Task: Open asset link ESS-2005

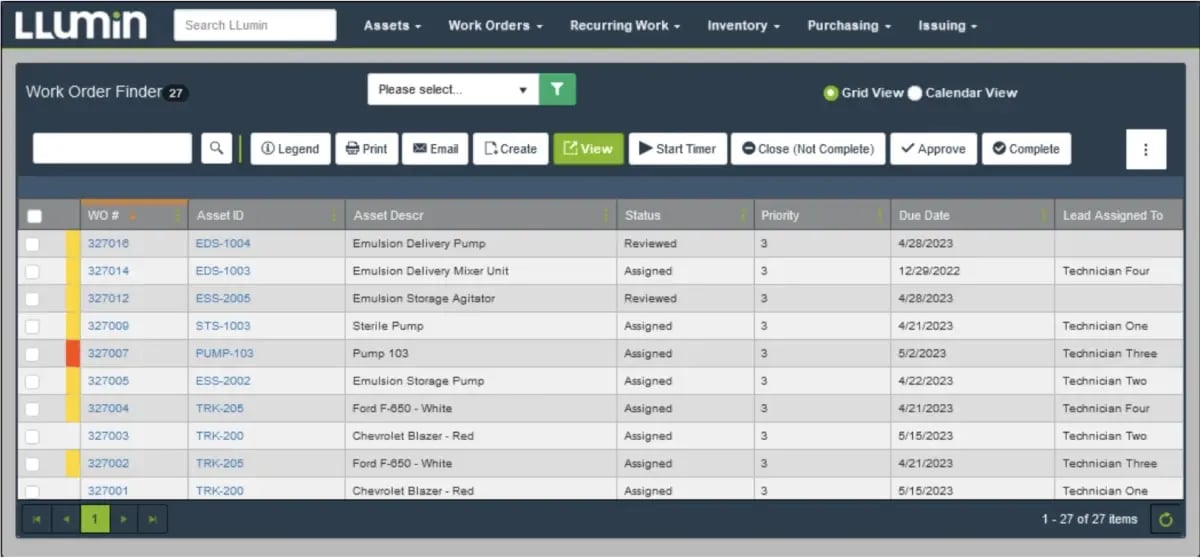Action: pyautogui.click(x=223, y=298)
